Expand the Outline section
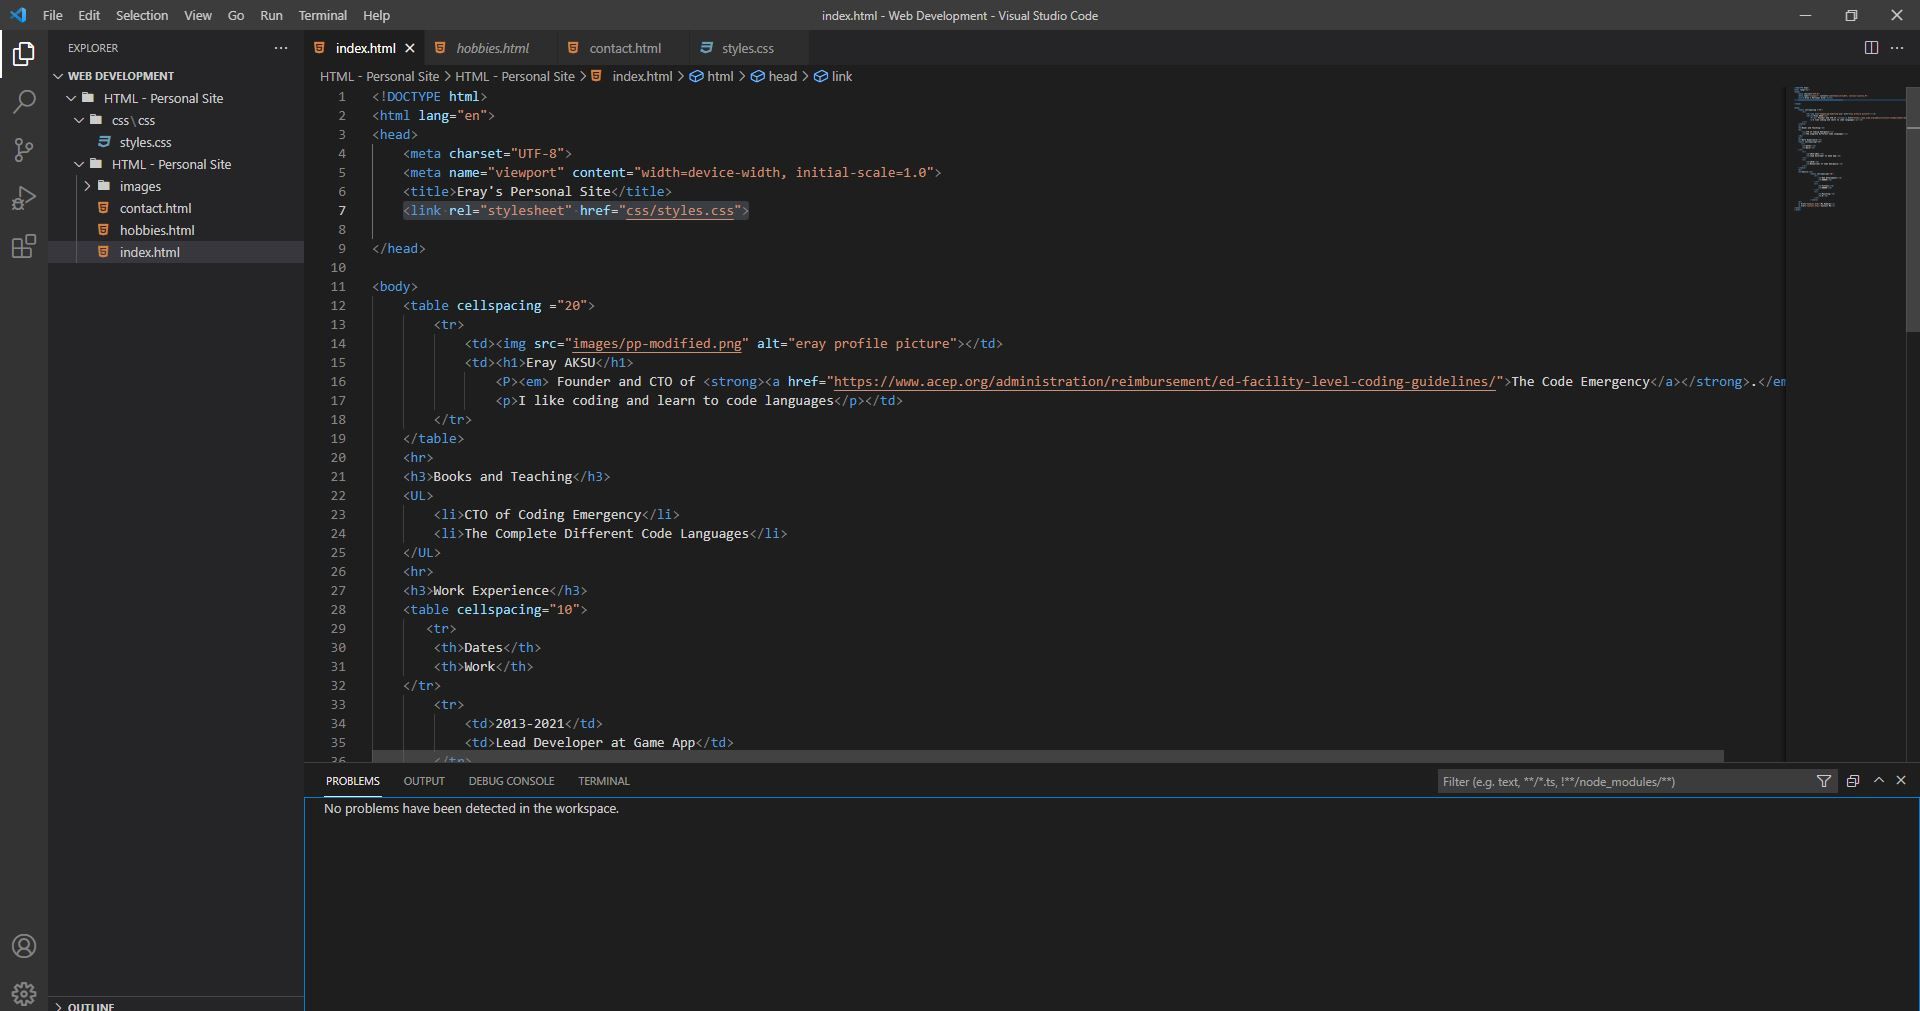This screenshot has width=1920, height=1011. point(90,1005)
